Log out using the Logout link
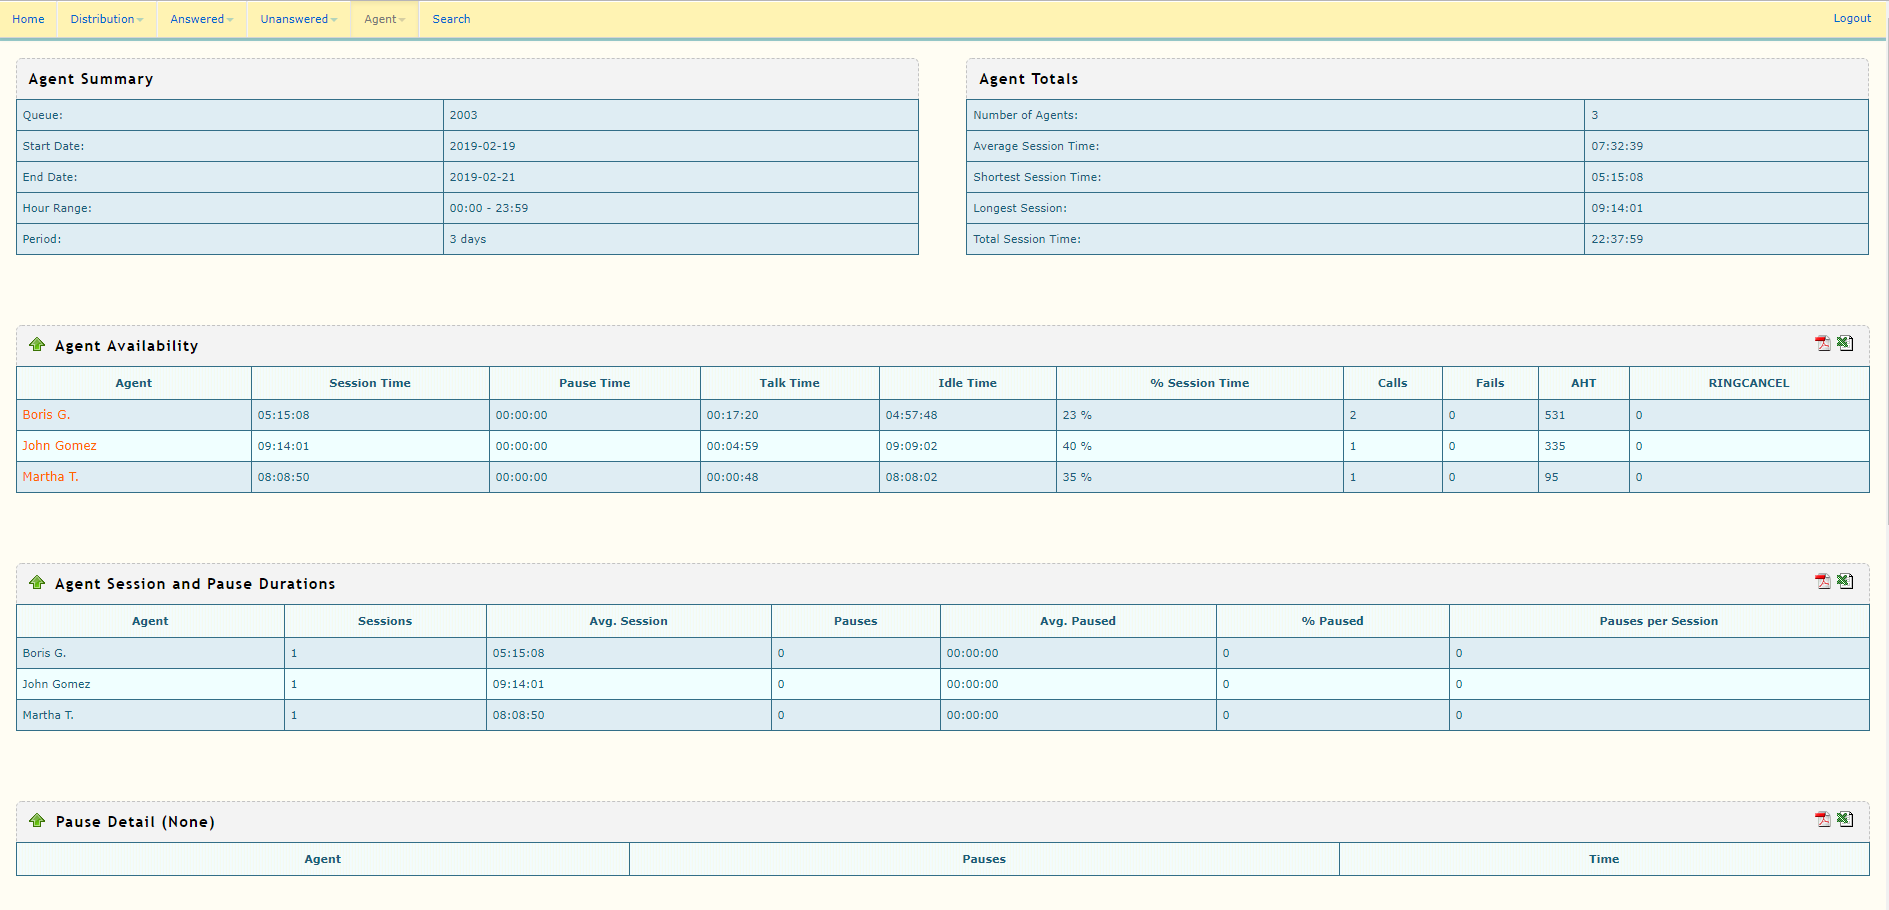 (x=1851, y=18)
